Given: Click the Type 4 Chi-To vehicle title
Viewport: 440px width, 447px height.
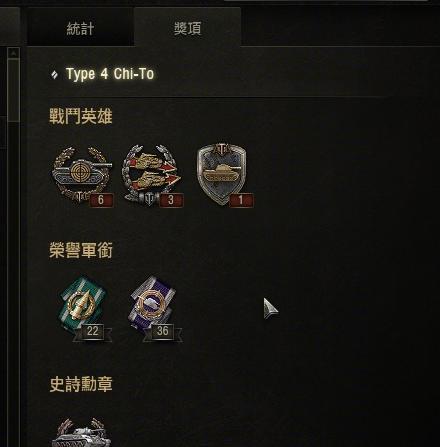Looking at the screenshot, I should [x=110, y=74].
